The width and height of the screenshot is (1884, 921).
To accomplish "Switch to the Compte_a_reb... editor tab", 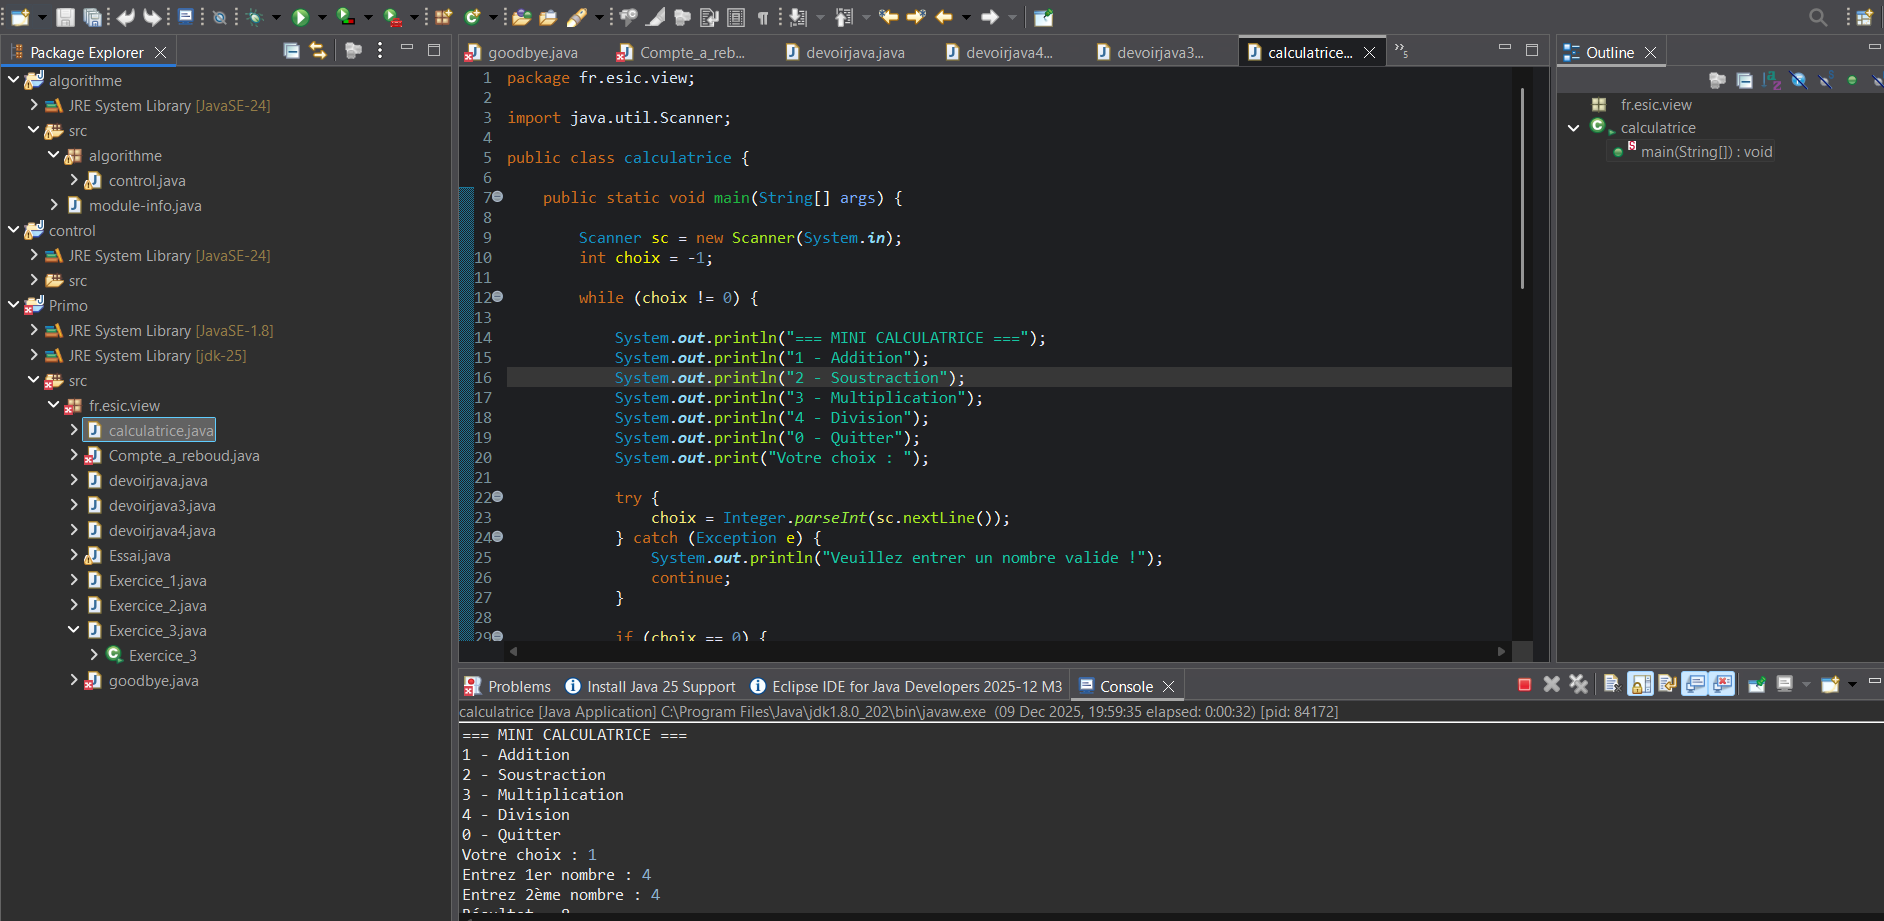I will point(681,52).
